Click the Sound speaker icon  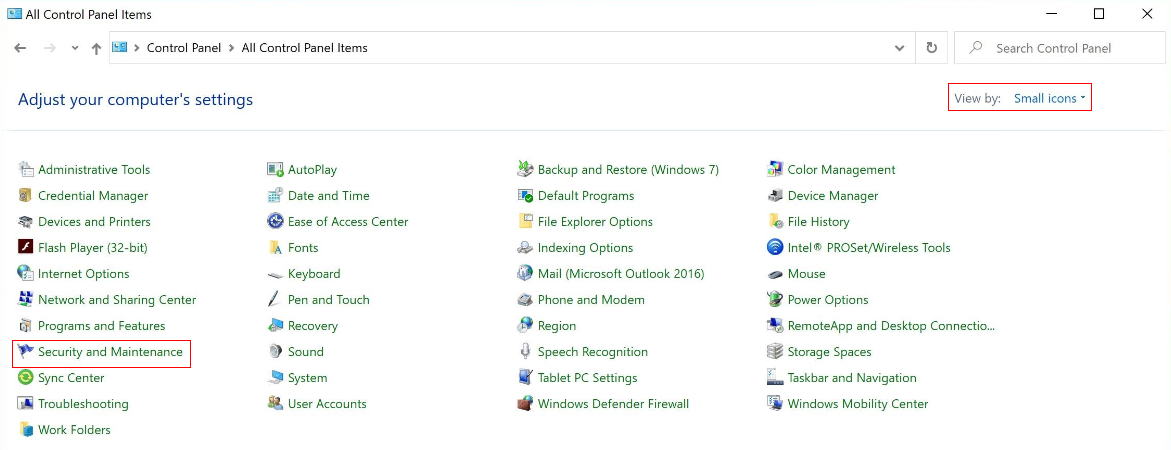[275, 351]
